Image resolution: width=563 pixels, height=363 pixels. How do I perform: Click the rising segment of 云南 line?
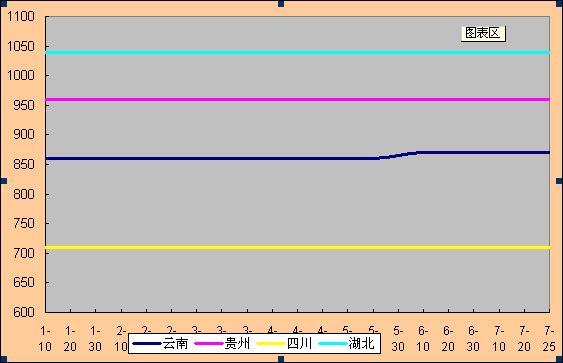[x=399, y=155]
